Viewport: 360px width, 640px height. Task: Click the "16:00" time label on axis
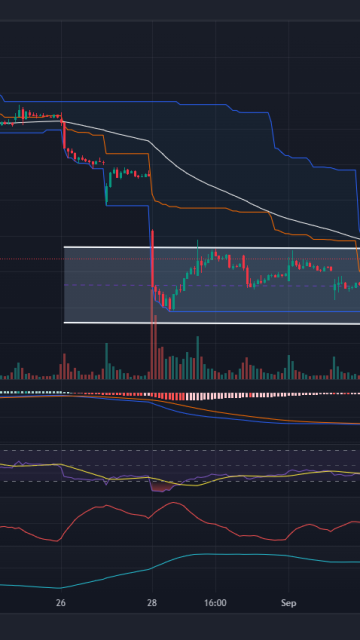[215, 603]
